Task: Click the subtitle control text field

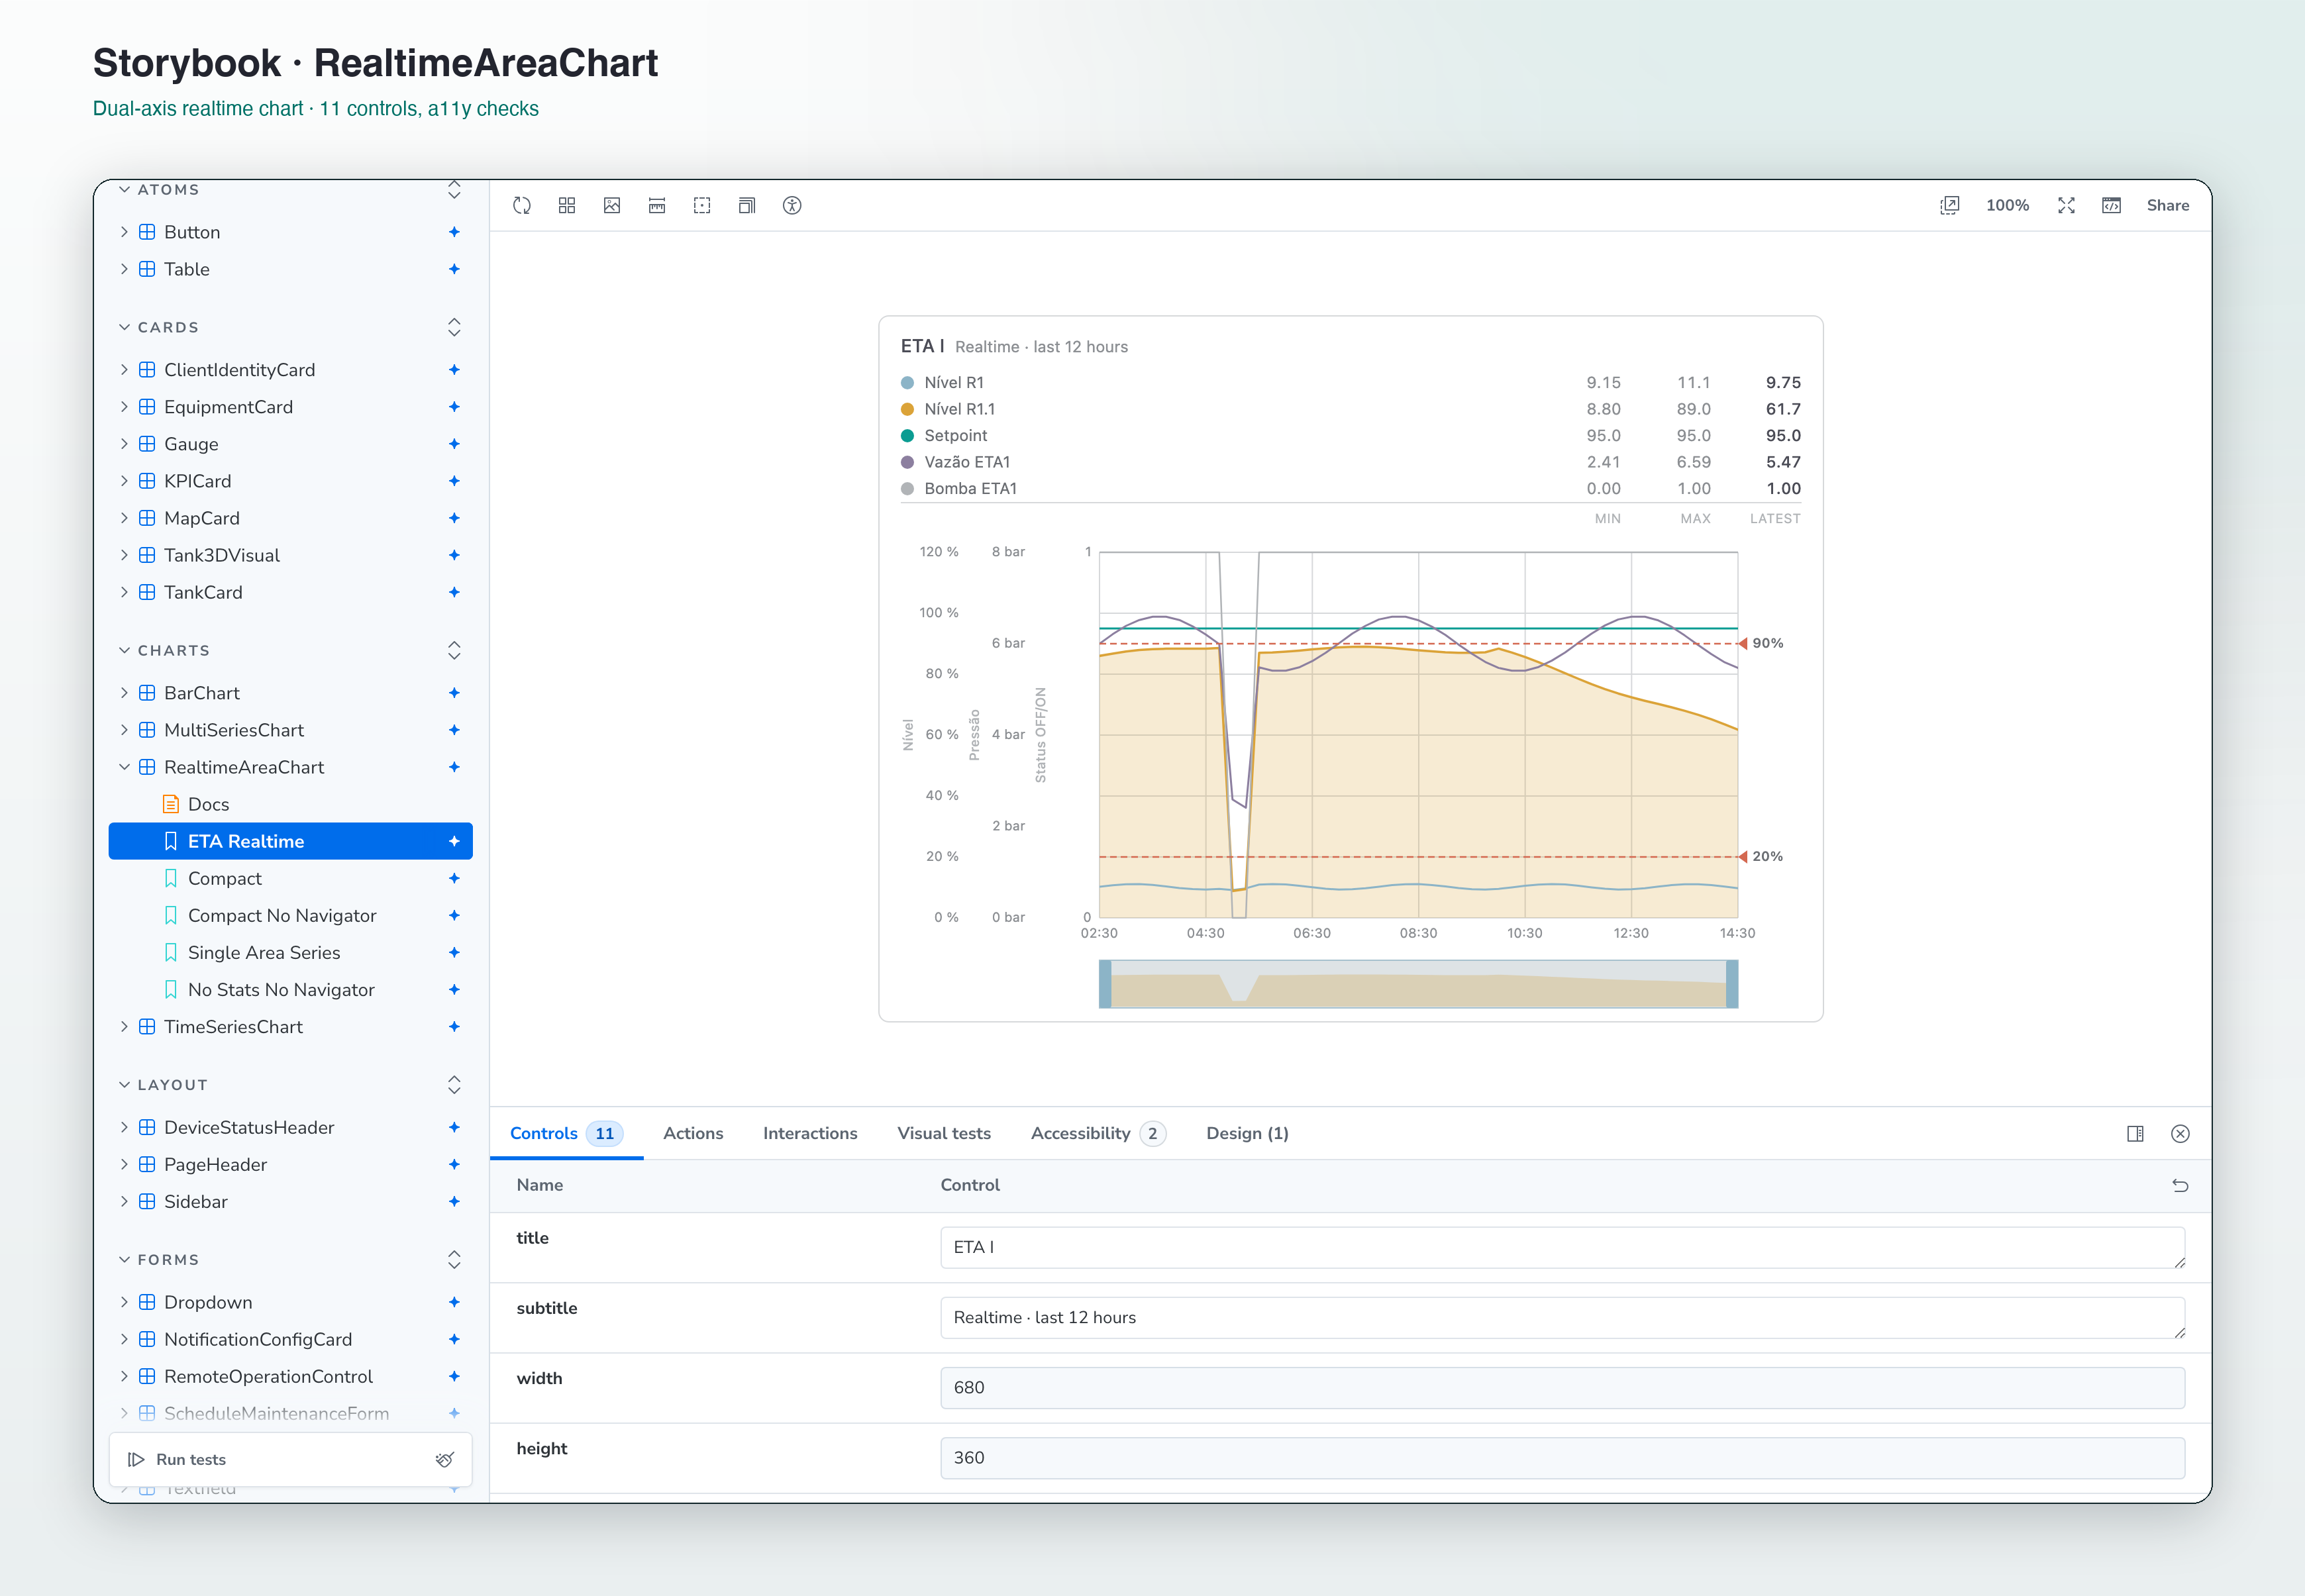Action: (1562, 1317)
